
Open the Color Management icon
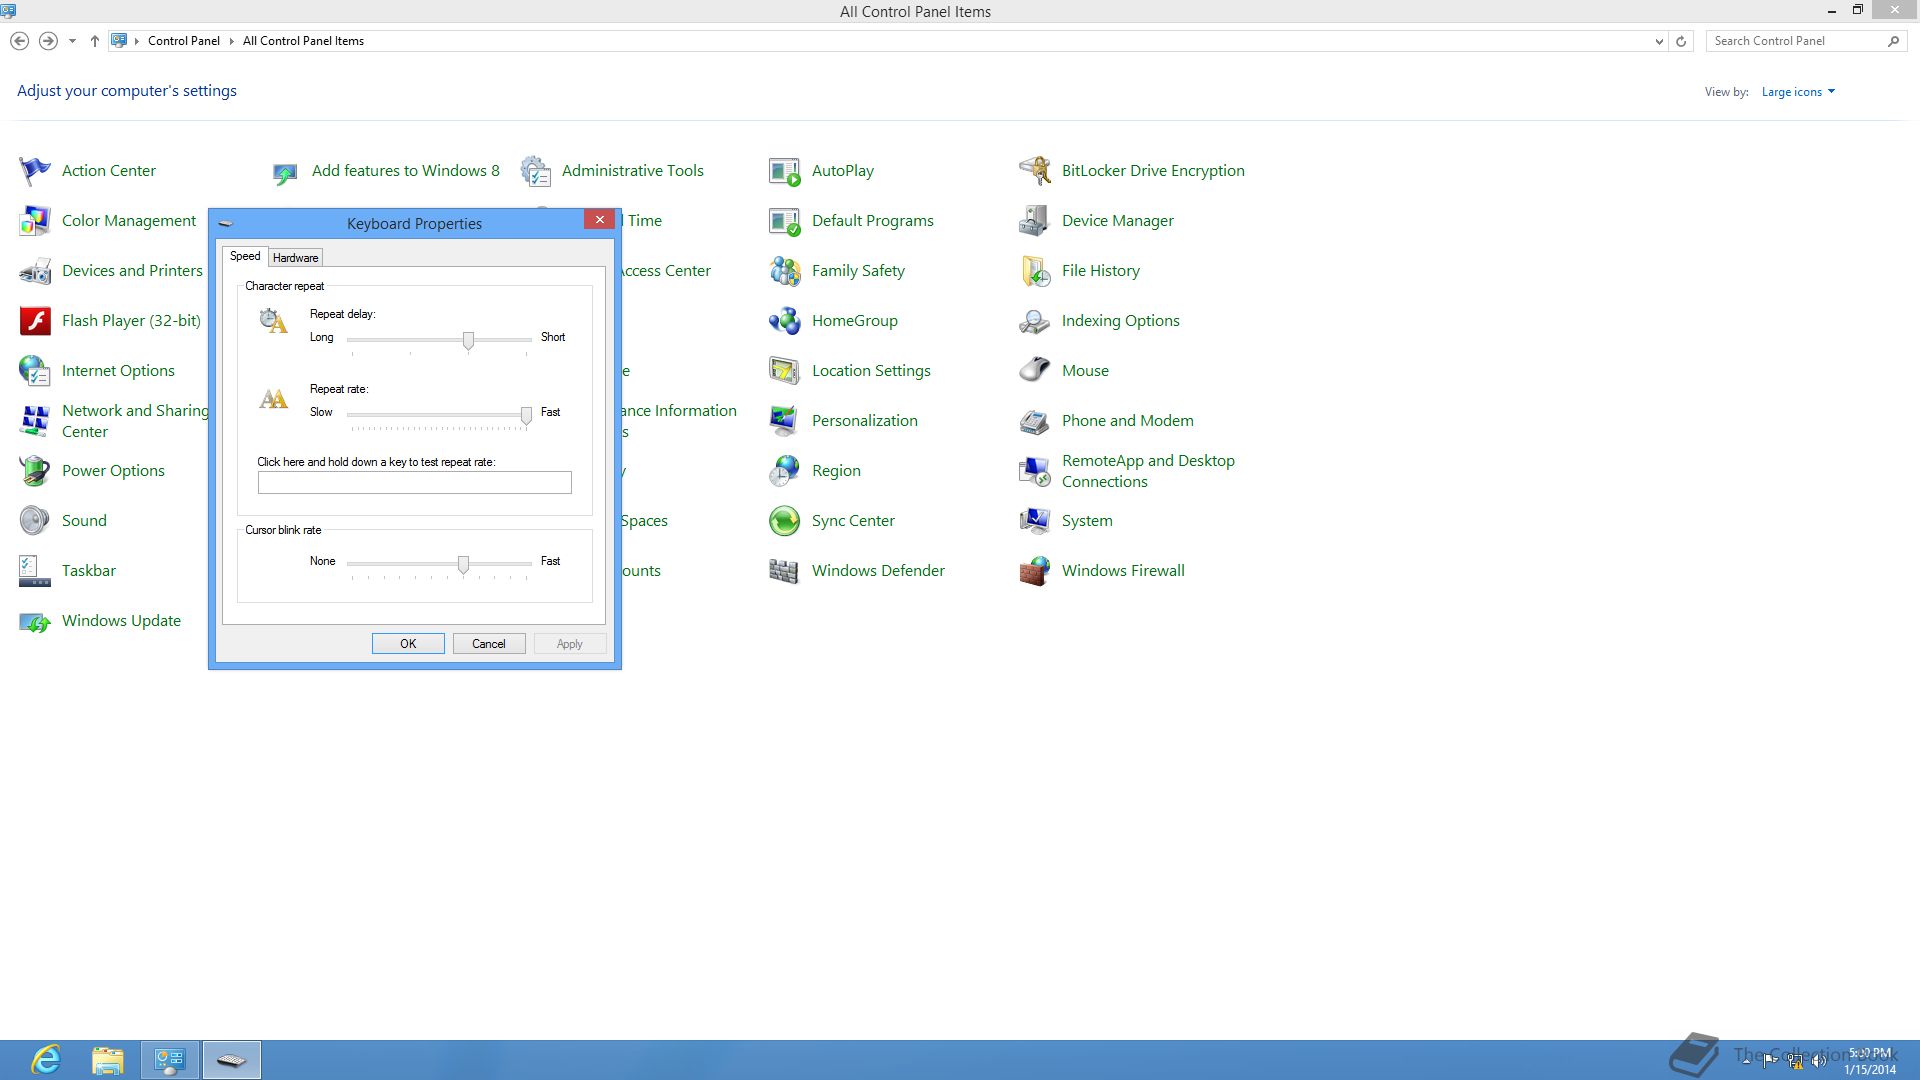pos(35,221)
